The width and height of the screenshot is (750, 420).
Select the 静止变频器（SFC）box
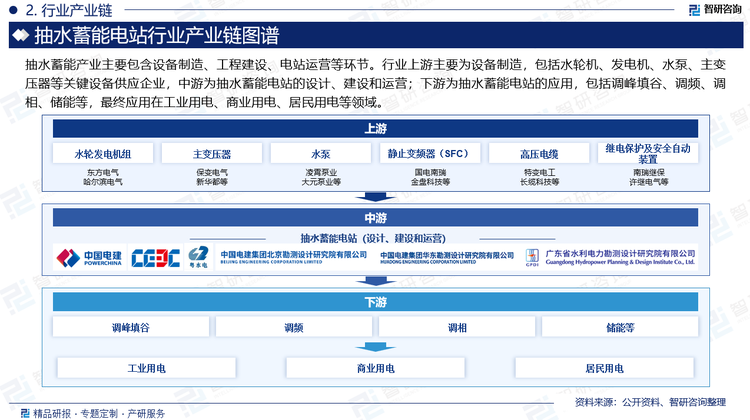(x=430, y=154)
